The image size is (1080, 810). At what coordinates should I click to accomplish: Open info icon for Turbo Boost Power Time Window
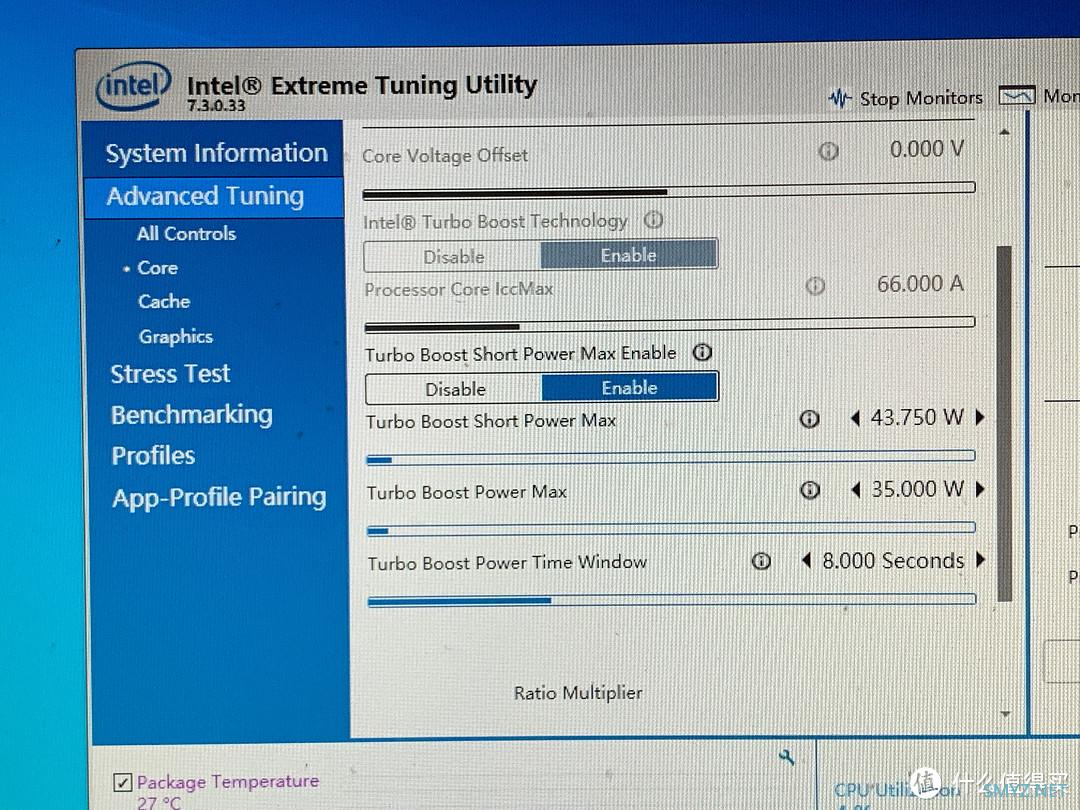point(761,561)
